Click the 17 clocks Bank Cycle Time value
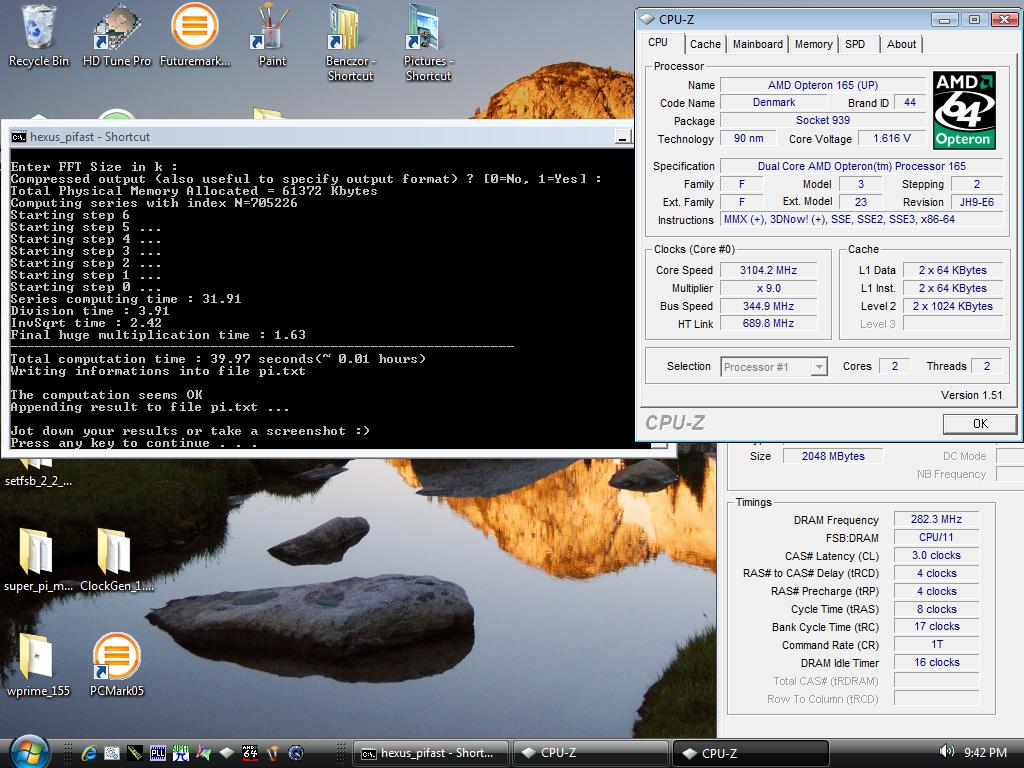This screenshot has height=768, width=1024. pyautogui.click(x=936, y=626)
